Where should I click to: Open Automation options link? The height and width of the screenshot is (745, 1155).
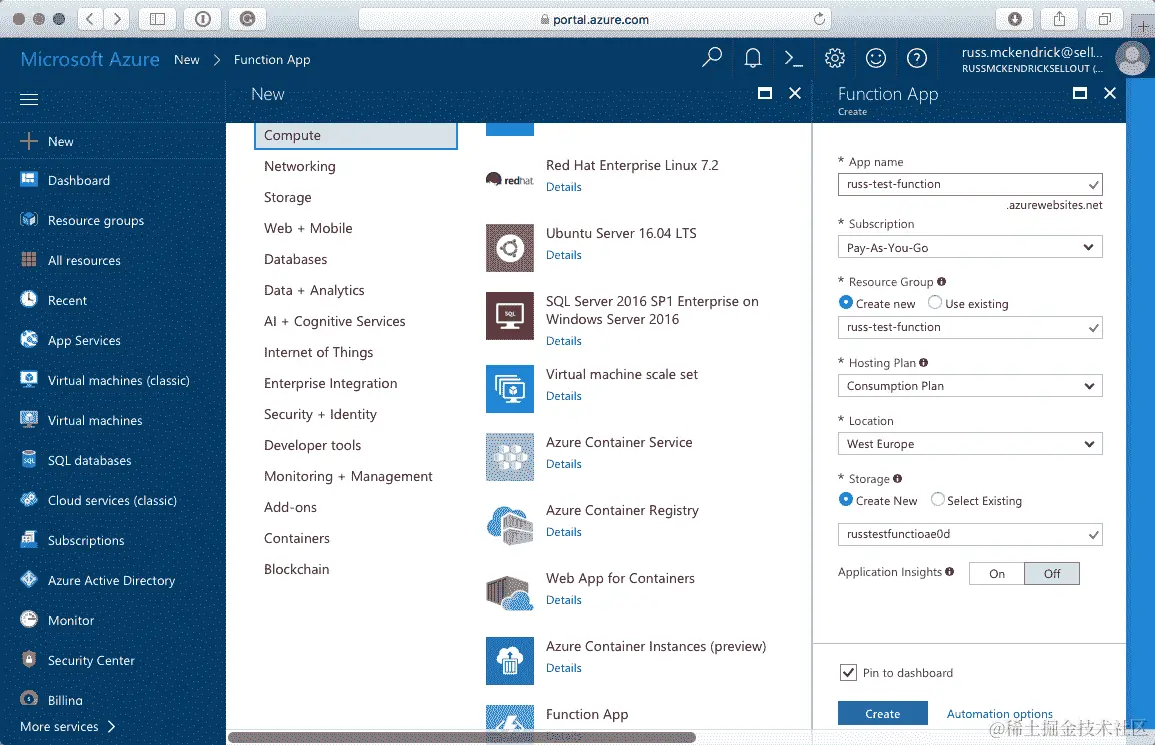1000,713
